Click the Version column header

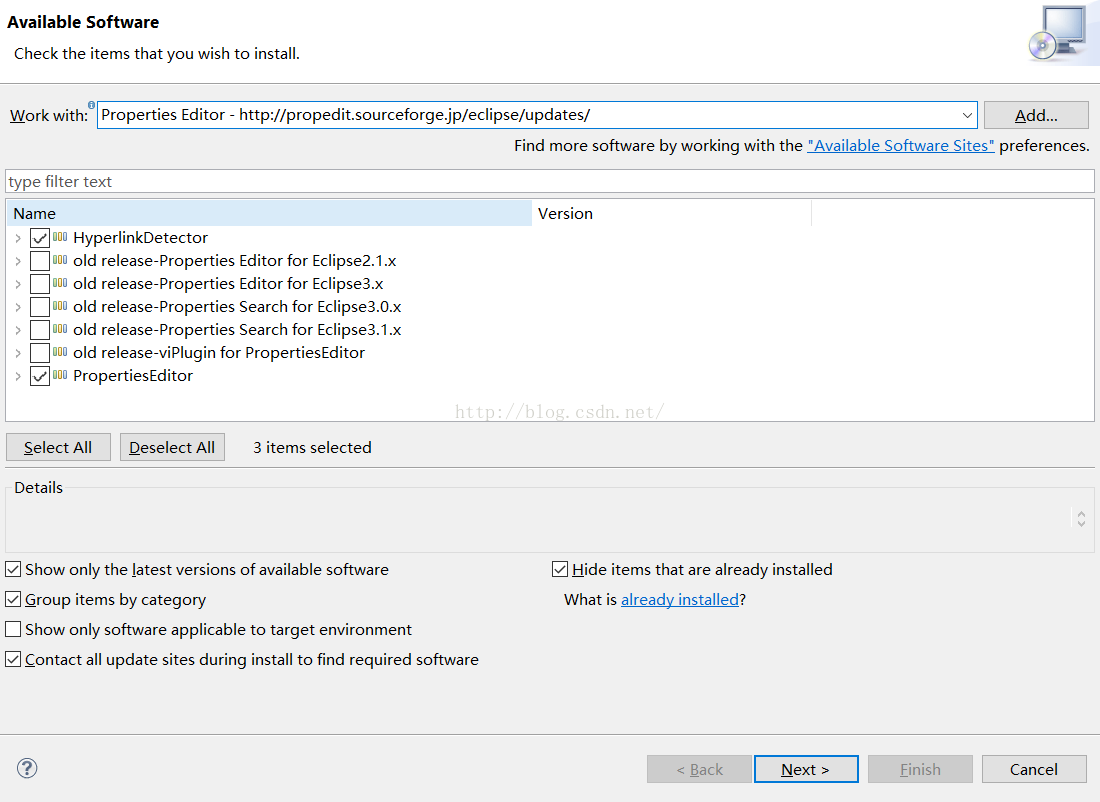[x=671, y=213]
